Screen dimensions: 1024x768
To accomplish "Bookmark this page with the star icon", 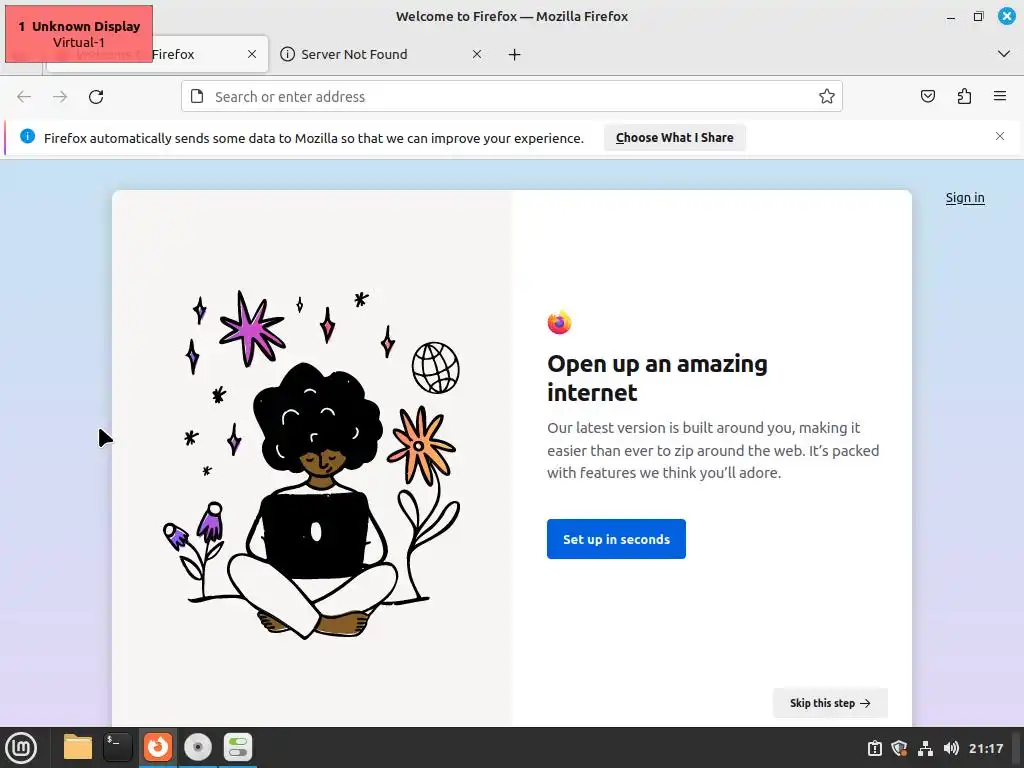I will tap(827, 97).
